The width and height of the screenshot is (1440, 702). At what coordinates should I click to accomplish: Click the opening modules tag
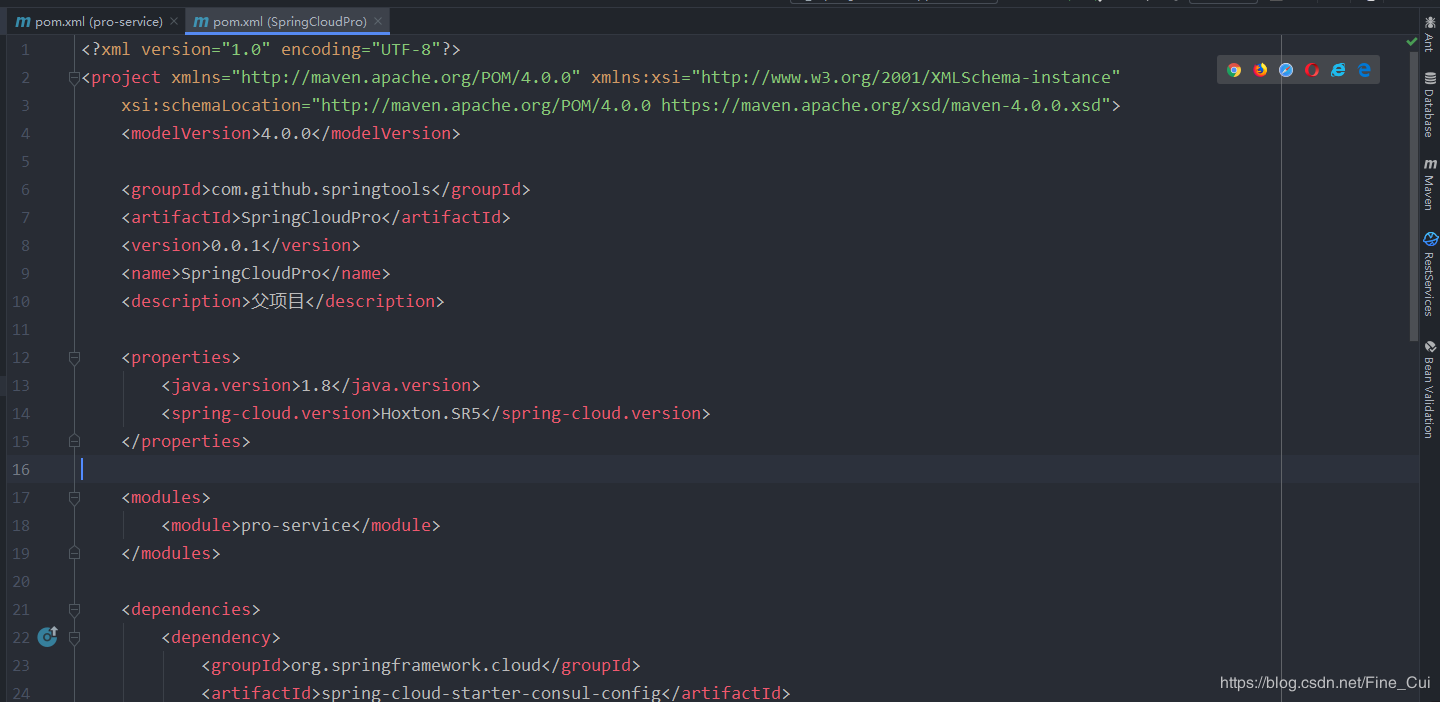[166, 497]
